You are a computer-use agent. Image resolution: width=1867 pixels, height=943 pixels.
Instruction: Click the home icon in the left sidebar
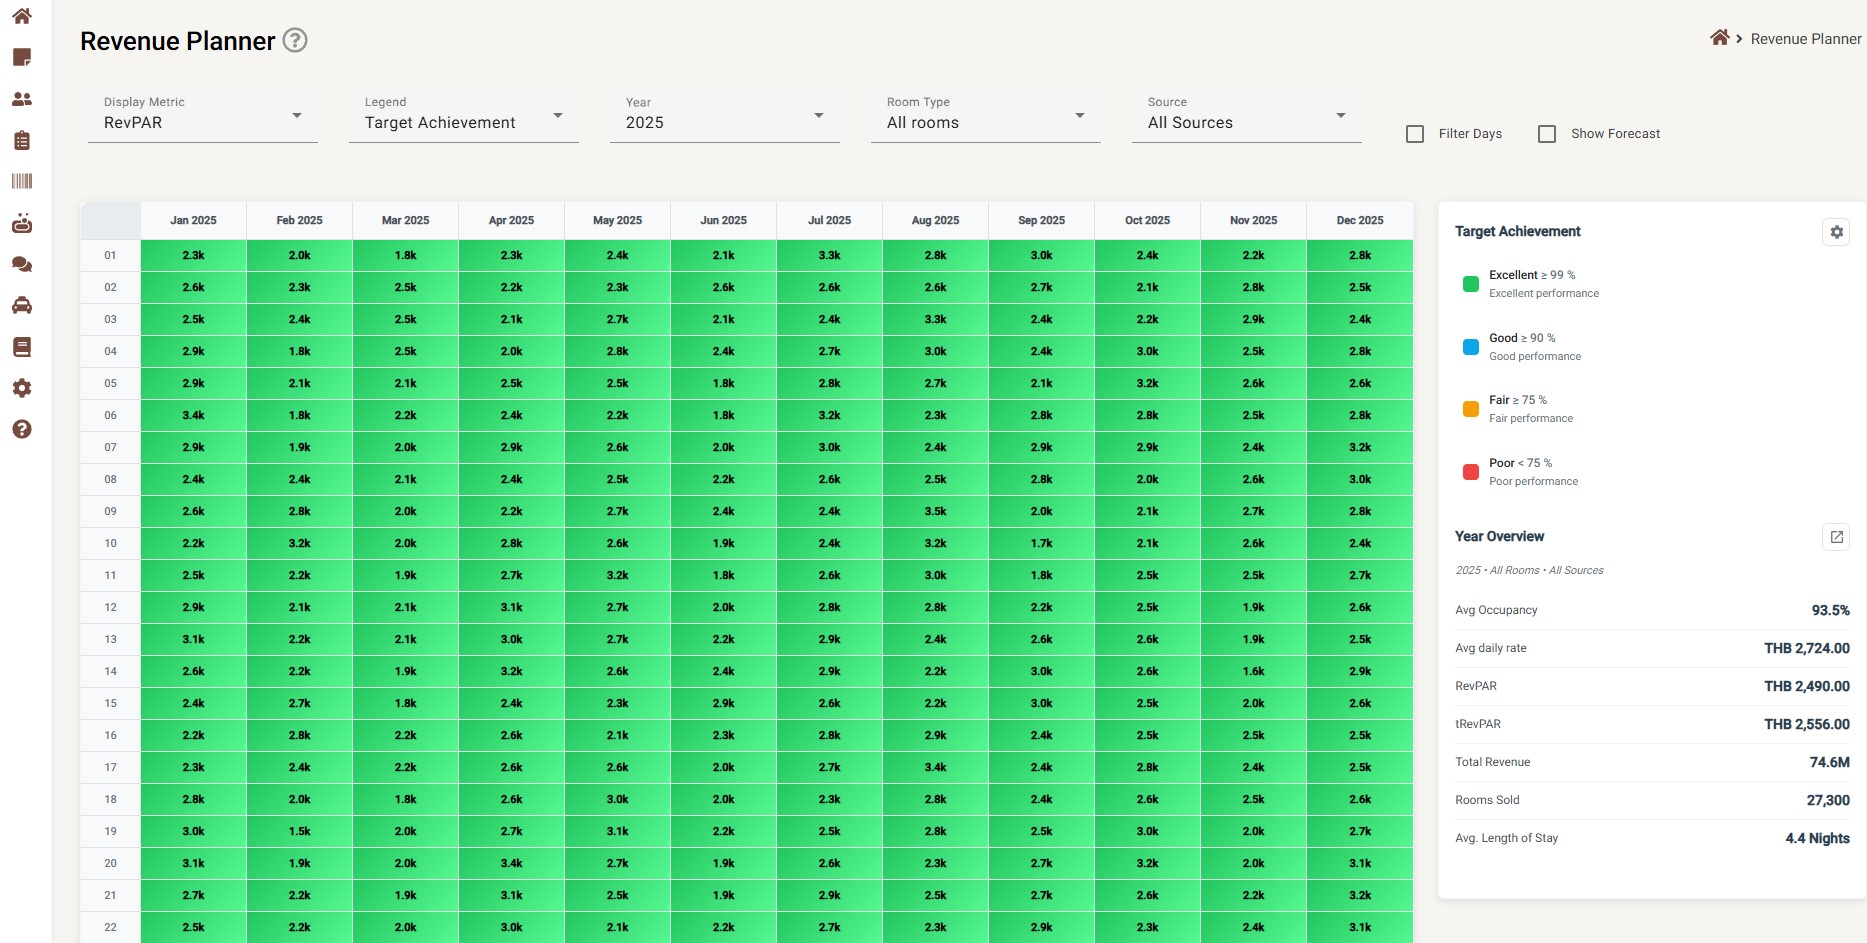point(22,16)
